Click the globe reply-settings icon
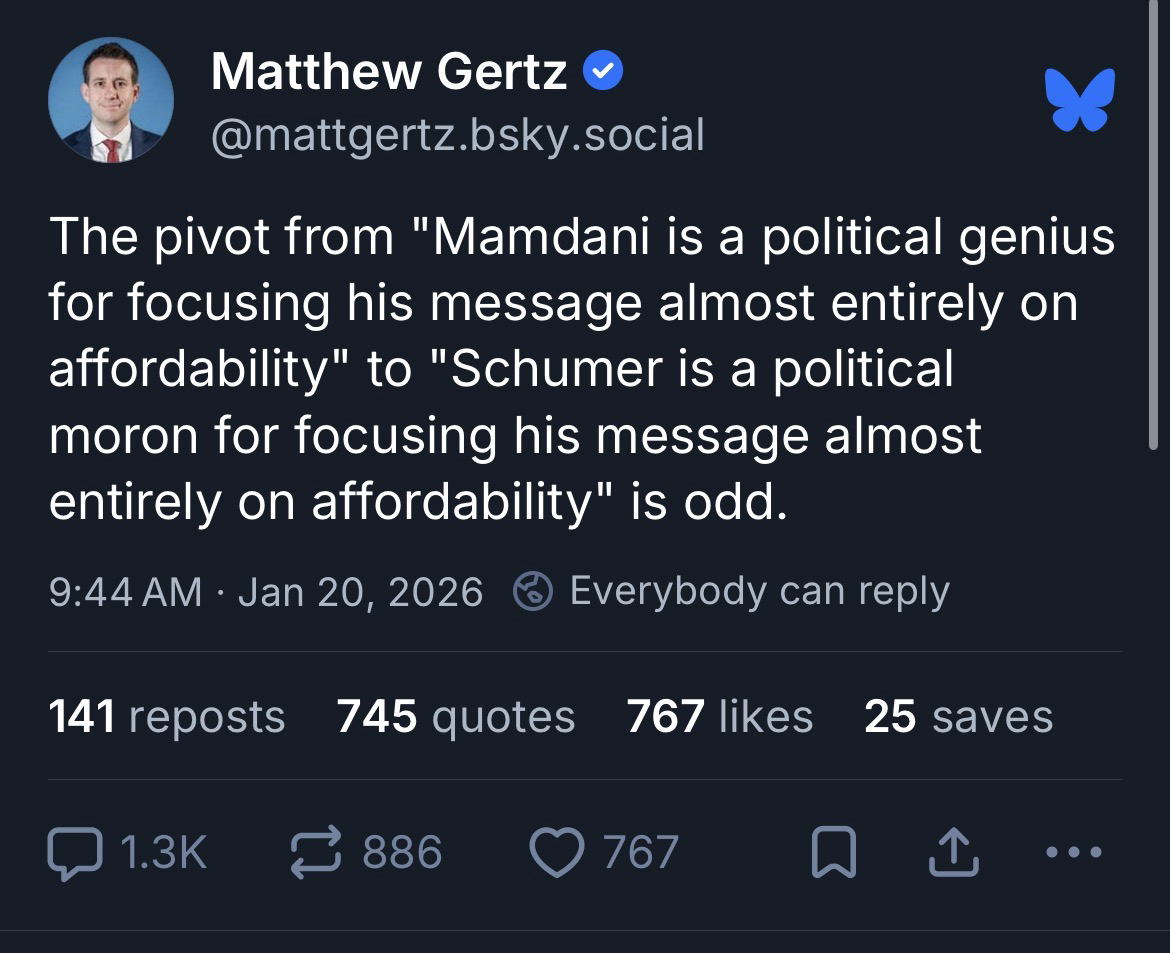Screen dimensions: 1170x953 pos(533,591)
